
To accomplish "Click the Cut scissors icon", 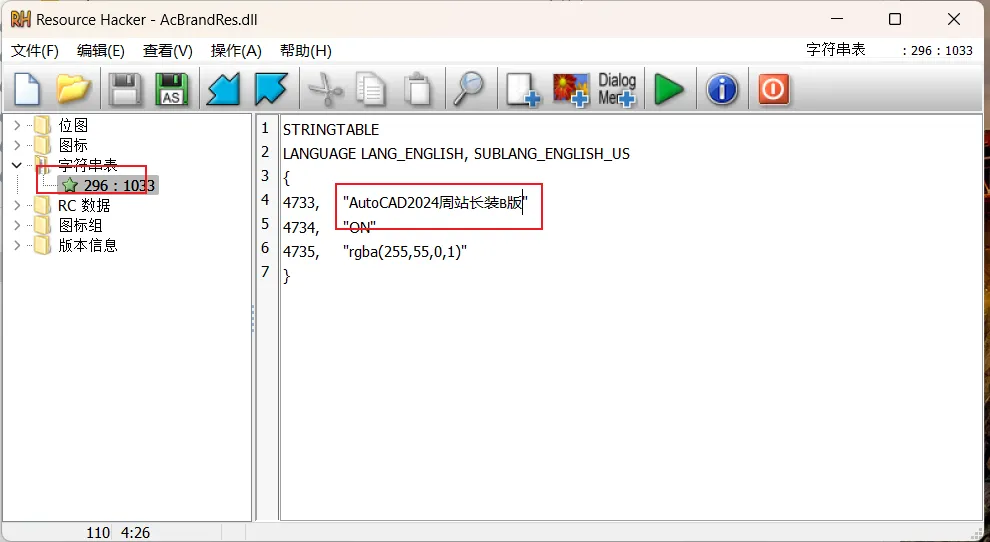I will pyautogui.click(x=326, y=89).
